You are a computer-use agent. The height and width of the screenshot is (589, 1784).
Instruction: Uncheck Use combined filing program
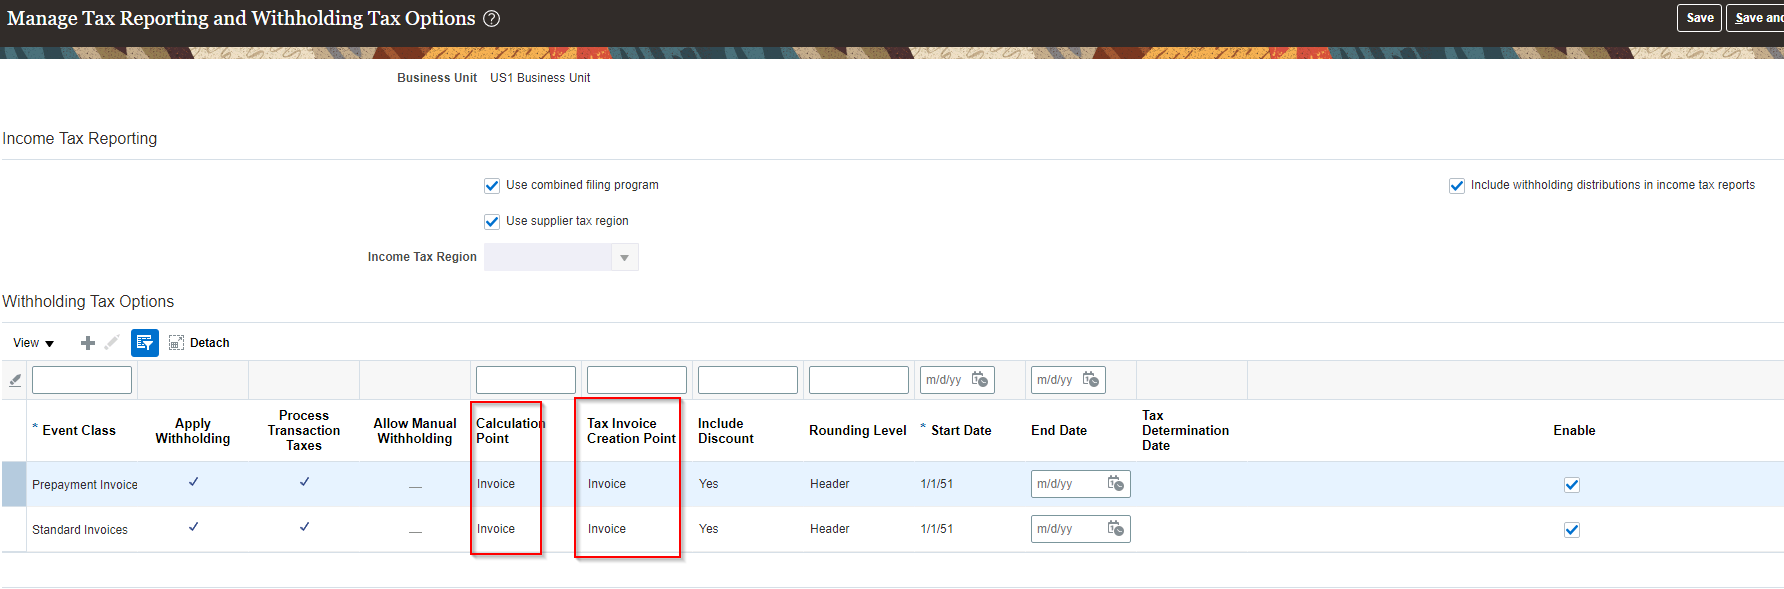click(x=492, y=186)
